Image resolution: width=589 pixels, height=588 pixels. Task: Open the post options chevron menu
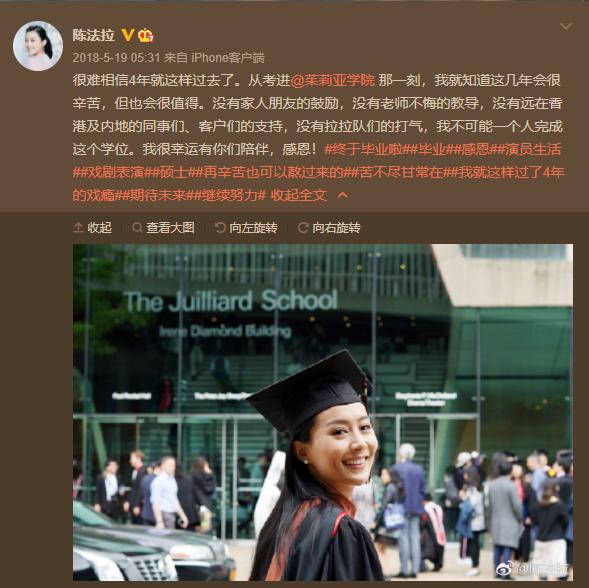pos(566,26)
